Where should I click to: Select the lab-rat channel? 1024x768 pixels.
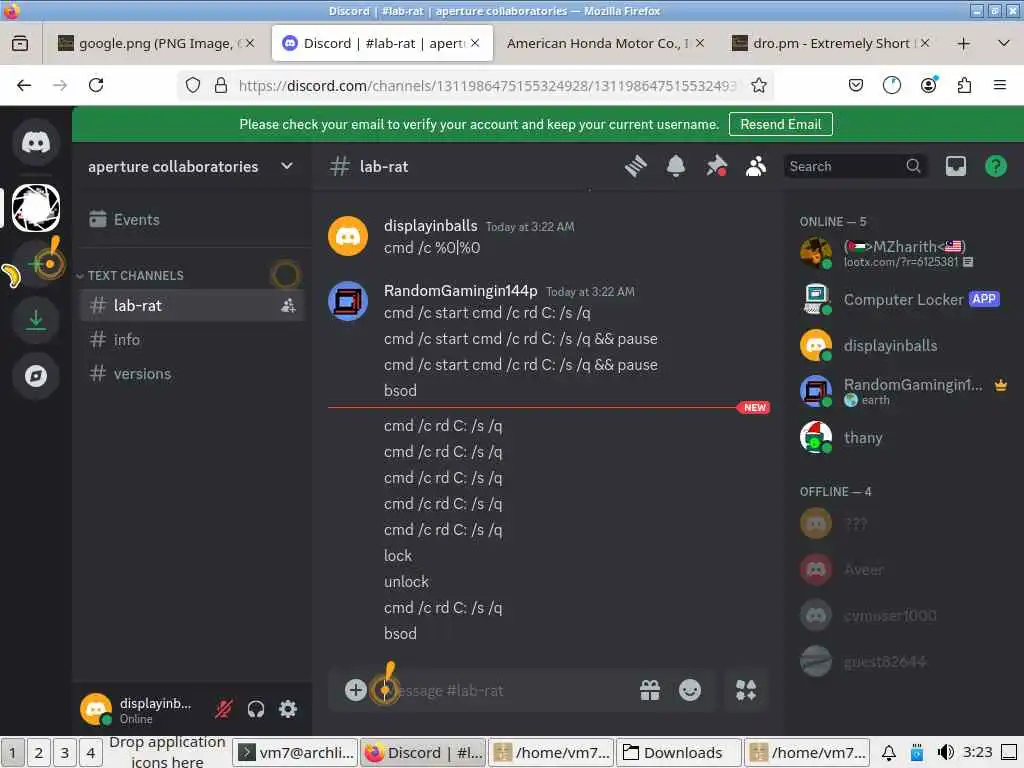coord(193,306)
